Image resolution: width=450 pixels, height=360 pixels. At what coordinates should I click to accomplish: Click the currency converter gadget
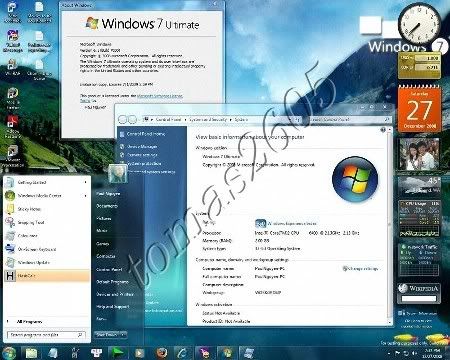click(x=420, y=65)
